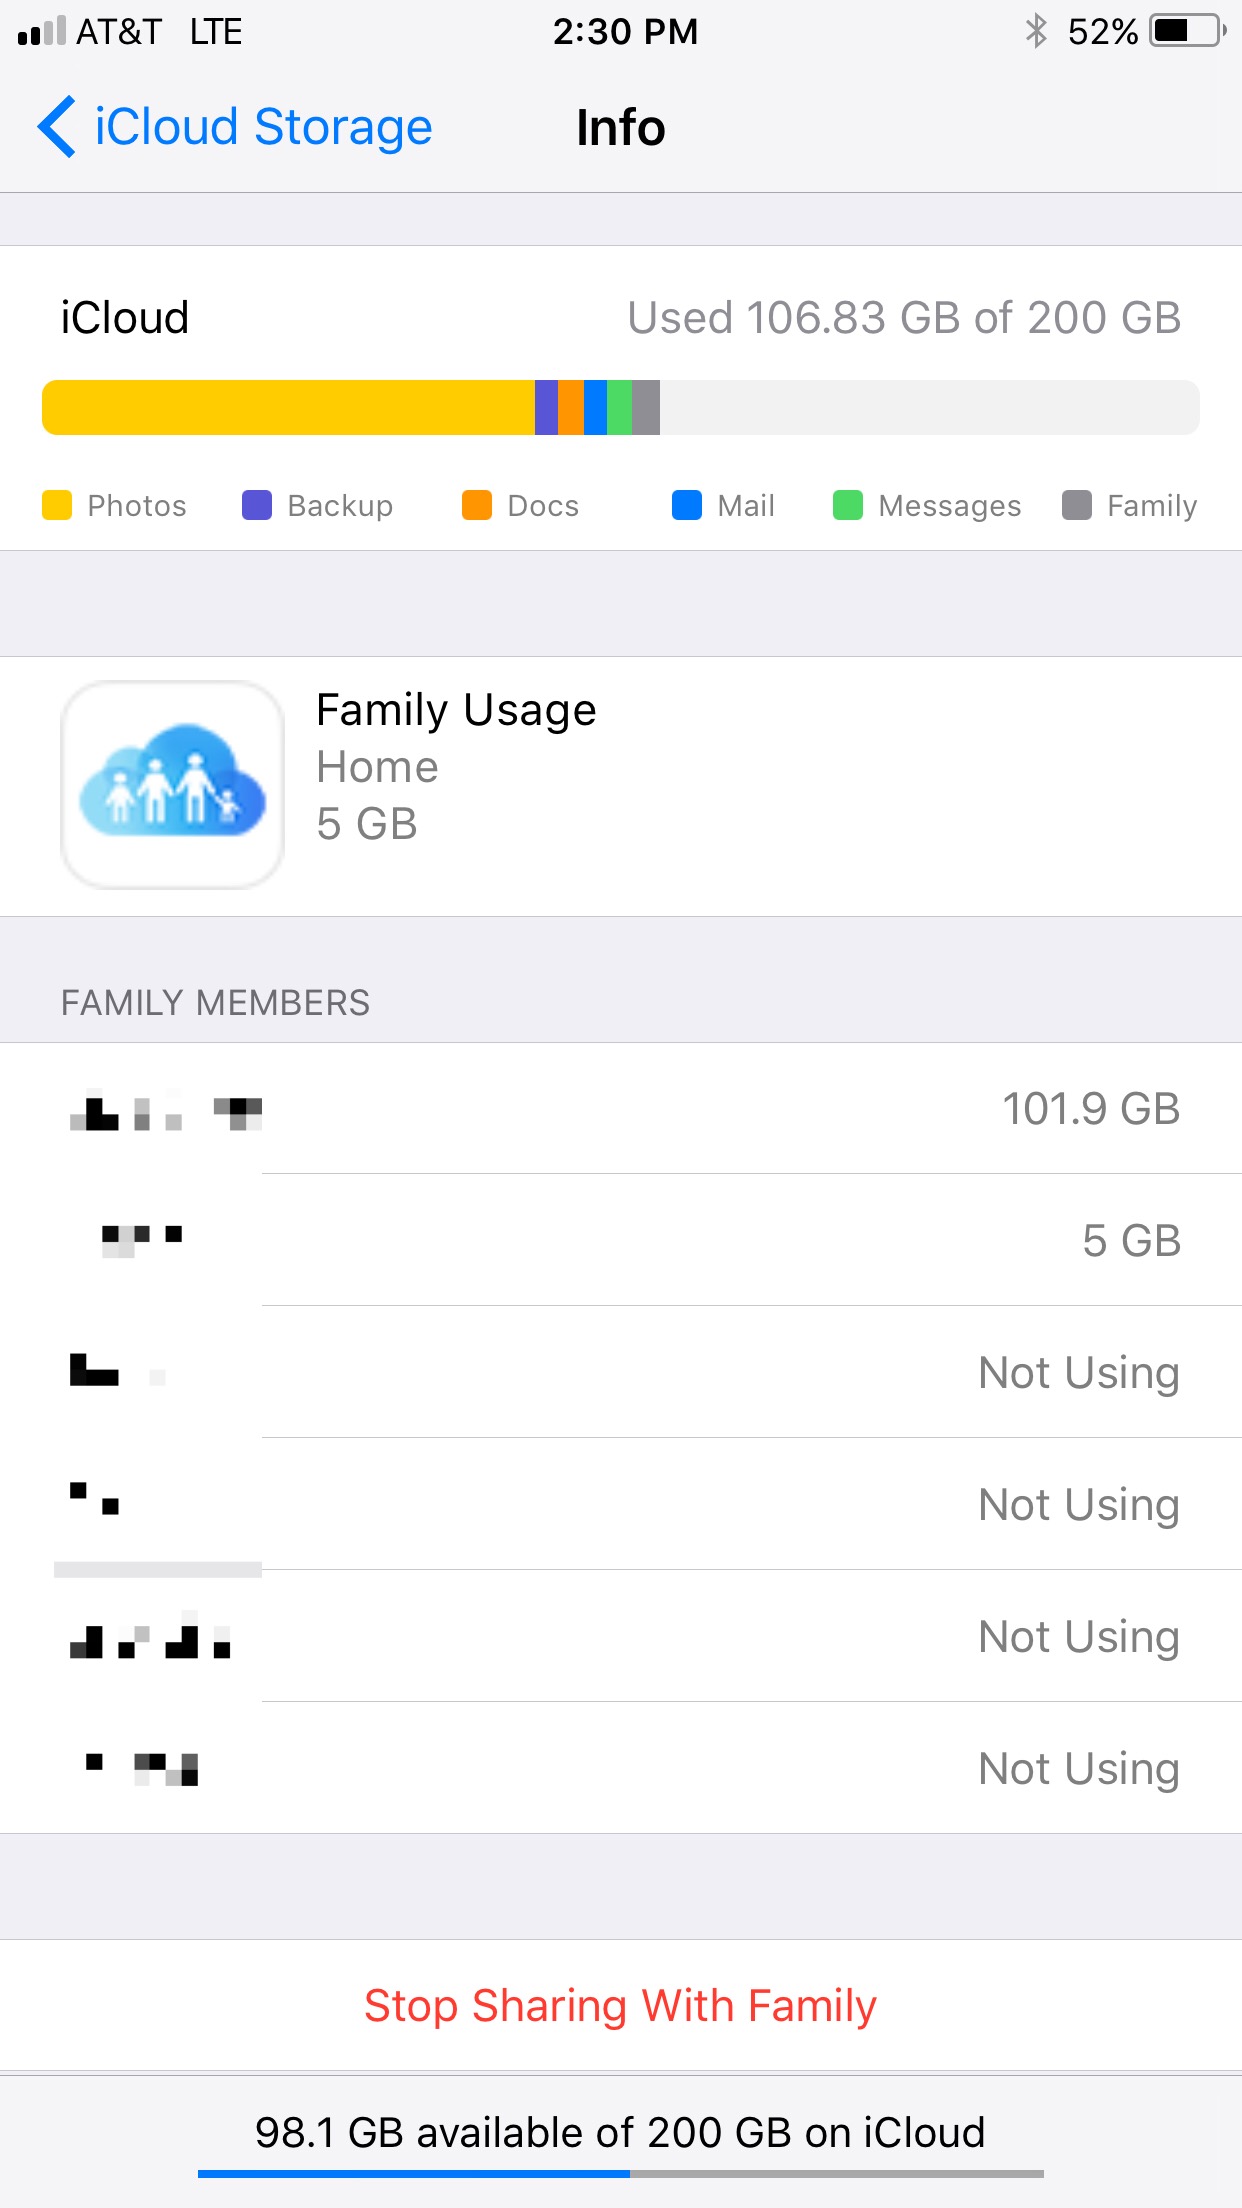Open the Family Usage Home row
The height and width of the screenshot is (2208, 1242).
(620, 786)
